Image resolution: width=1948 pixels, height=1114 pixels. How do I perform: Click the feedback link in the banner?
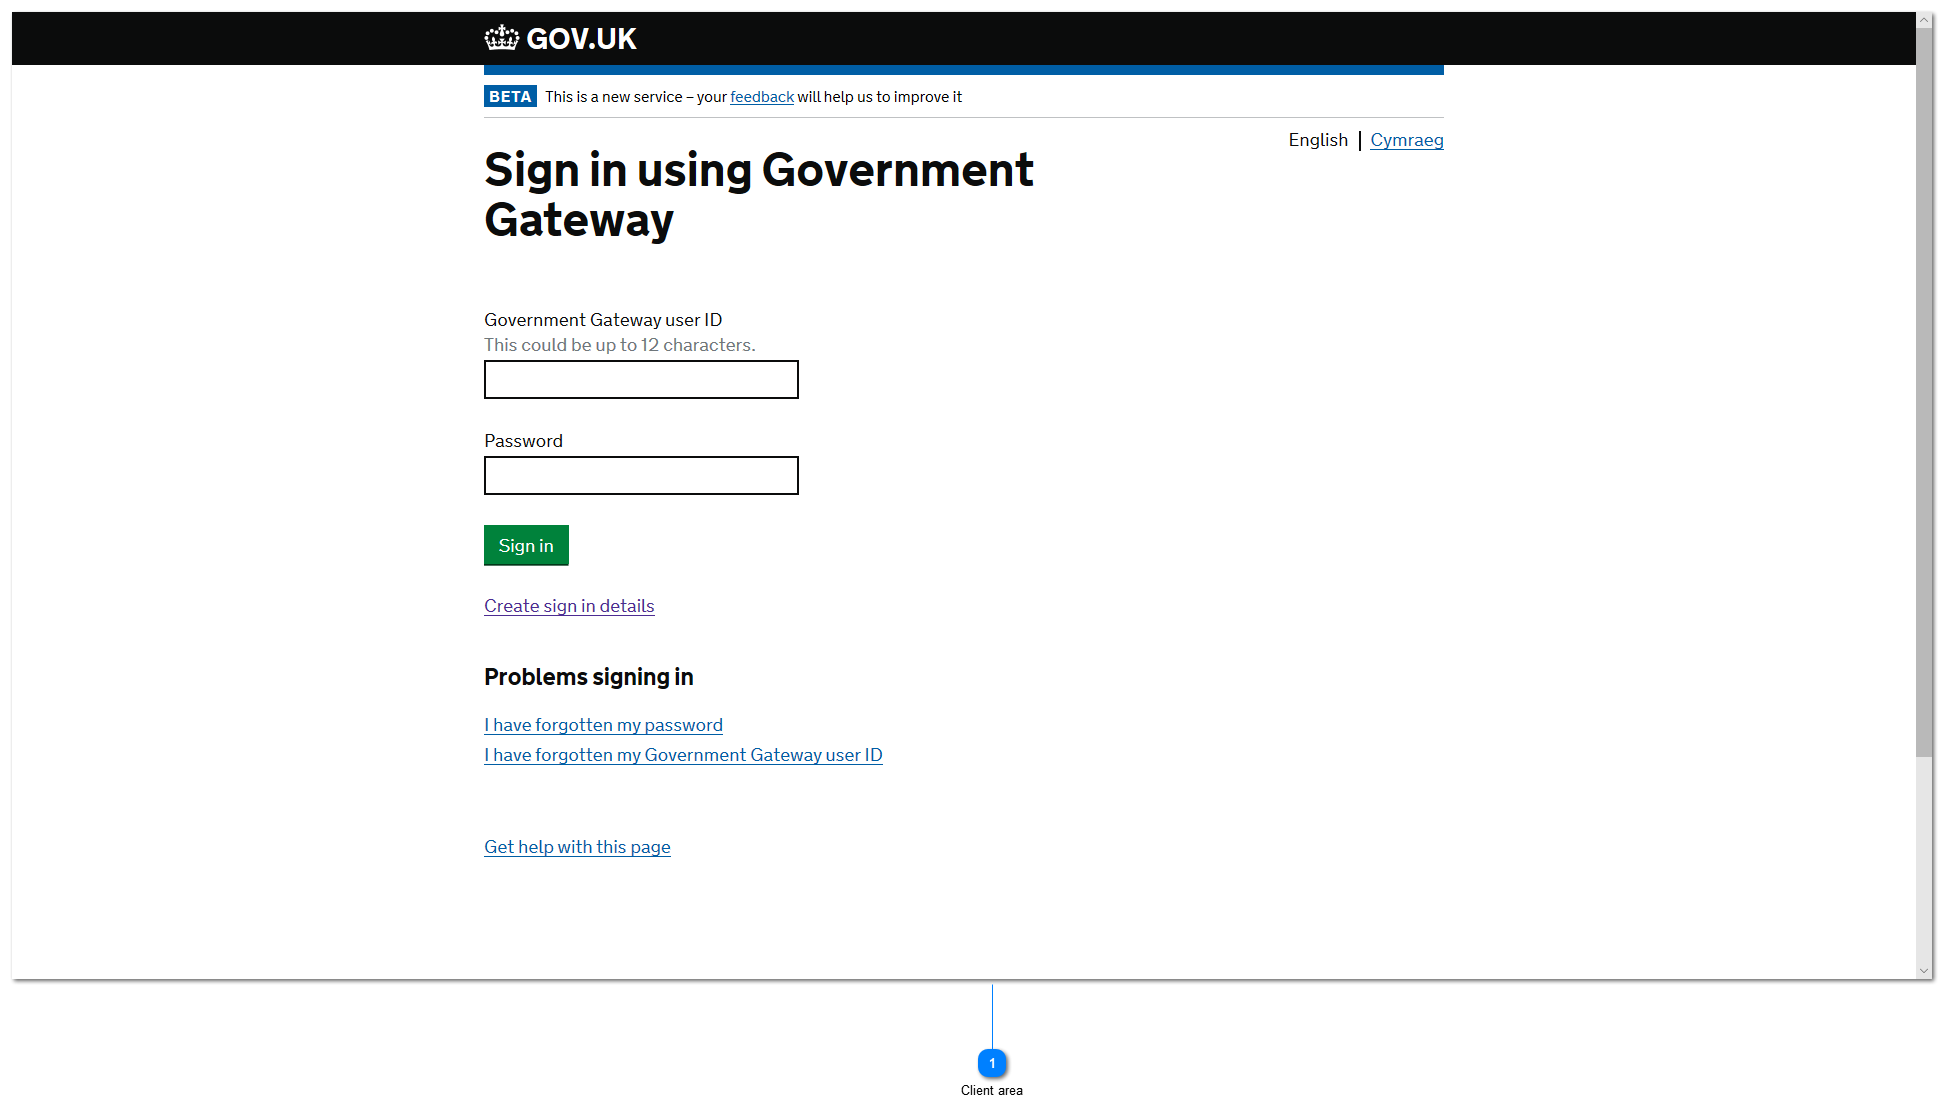761,96
